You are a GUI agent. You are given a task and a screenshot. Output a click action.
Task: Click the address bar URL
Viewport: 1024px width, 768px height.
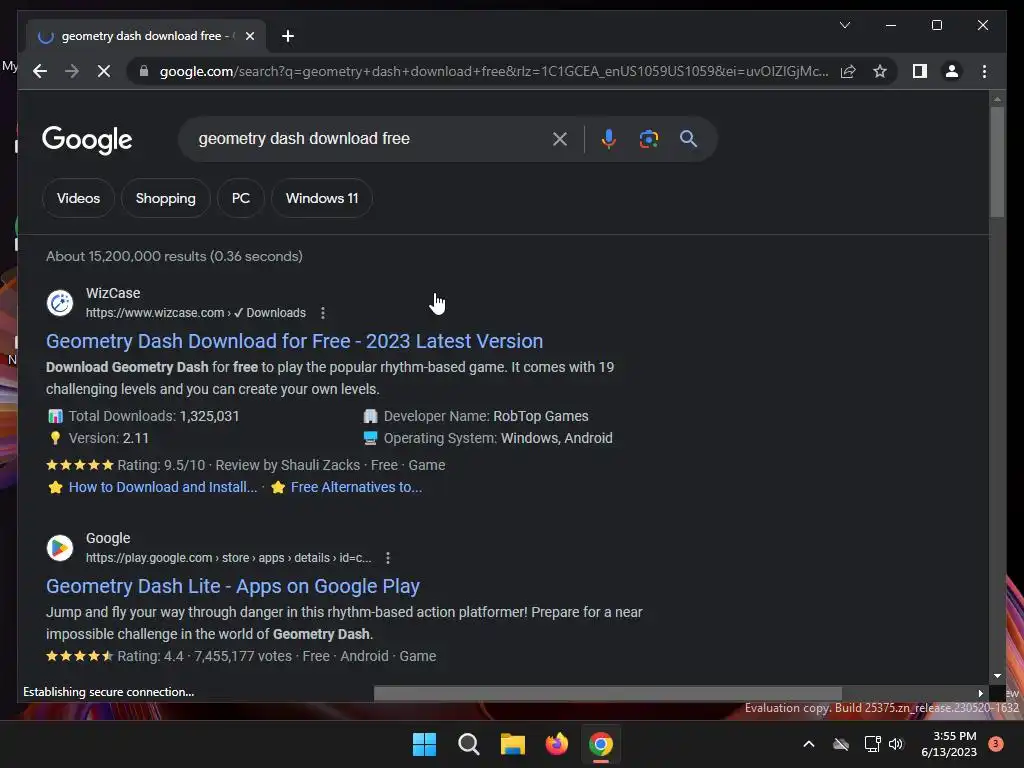494,71
